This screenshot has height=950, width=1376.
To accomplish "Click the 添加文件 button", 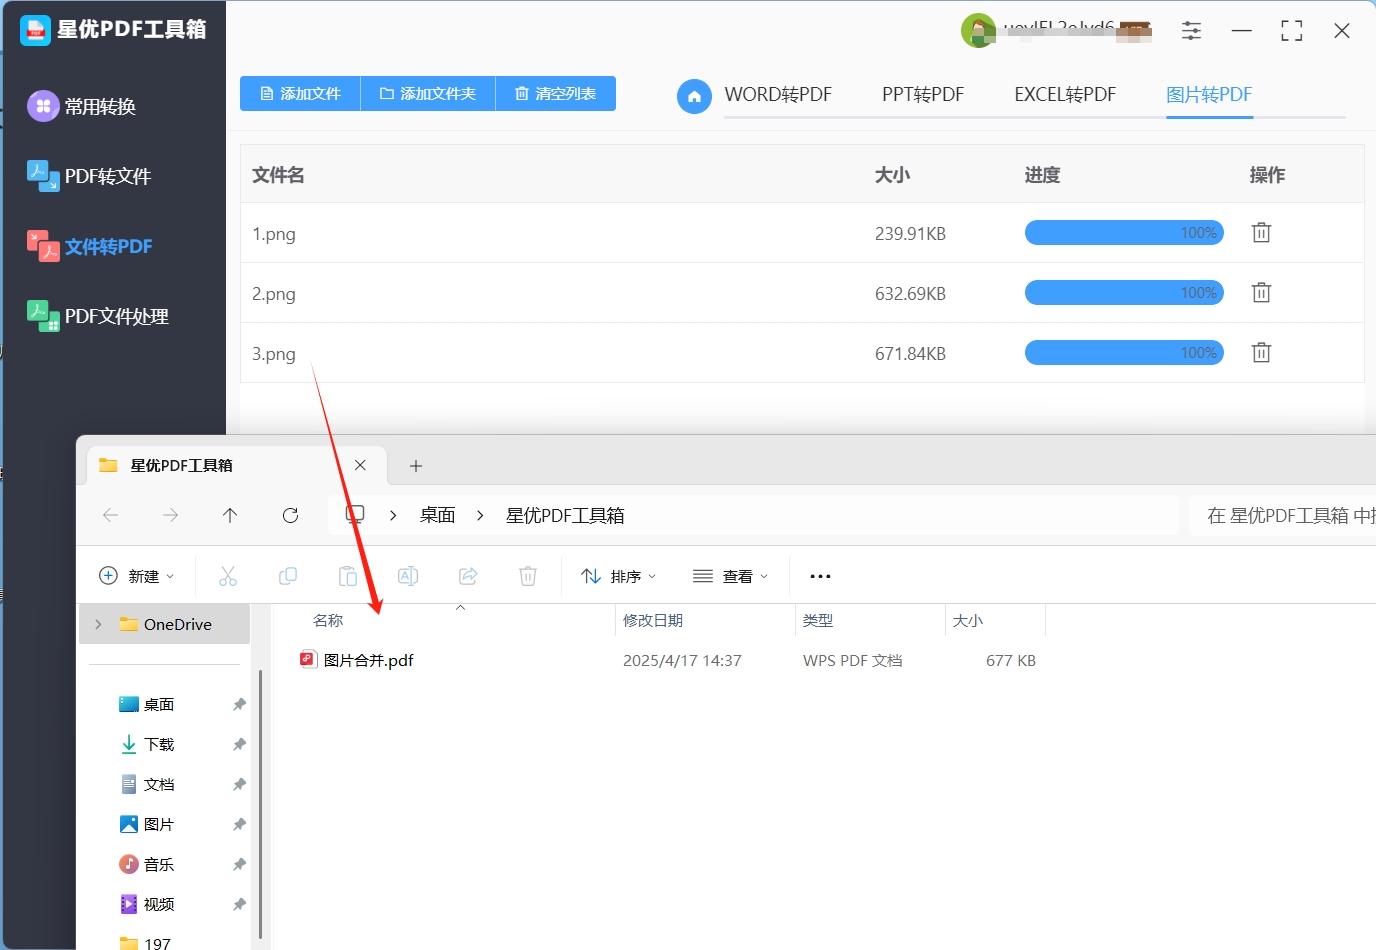I will click(x=300, y=93).
